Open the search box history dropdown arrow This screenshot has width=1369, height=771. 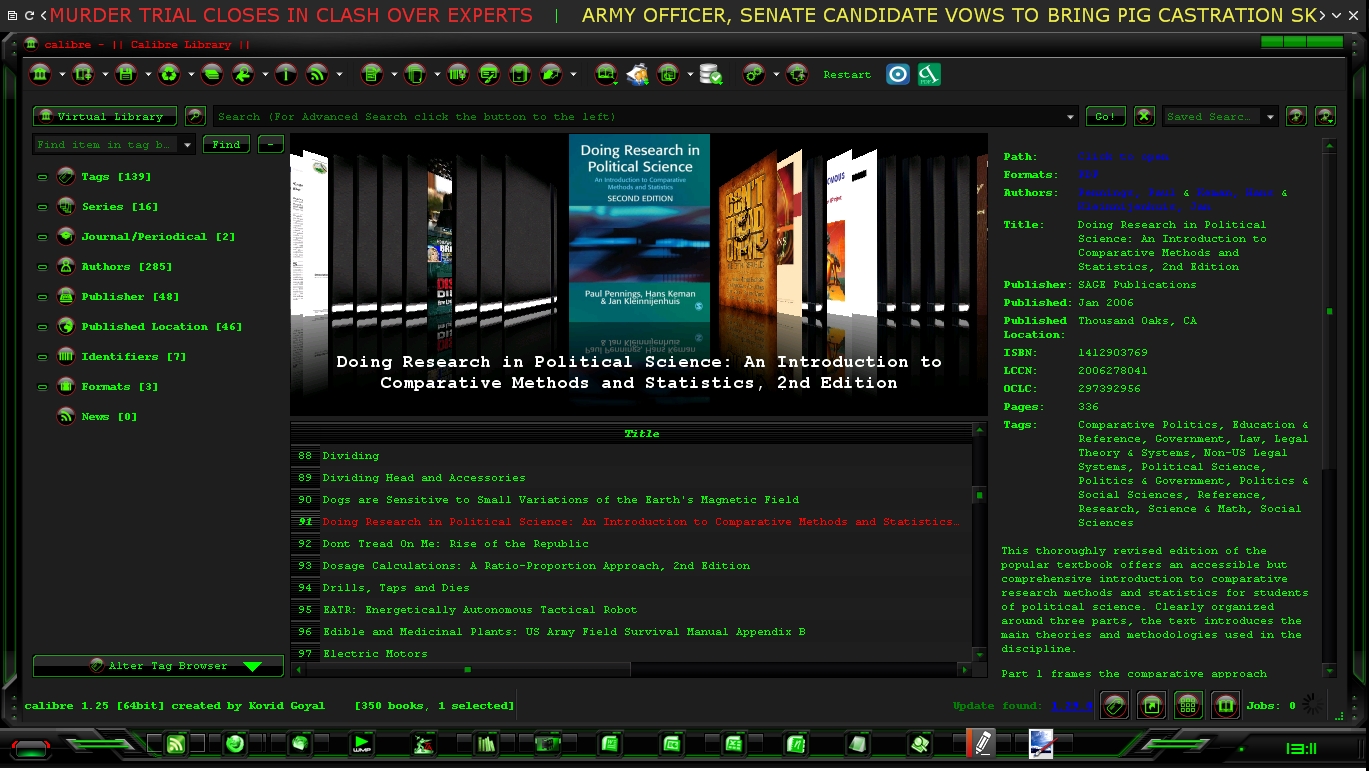(x=1071, y=117)
